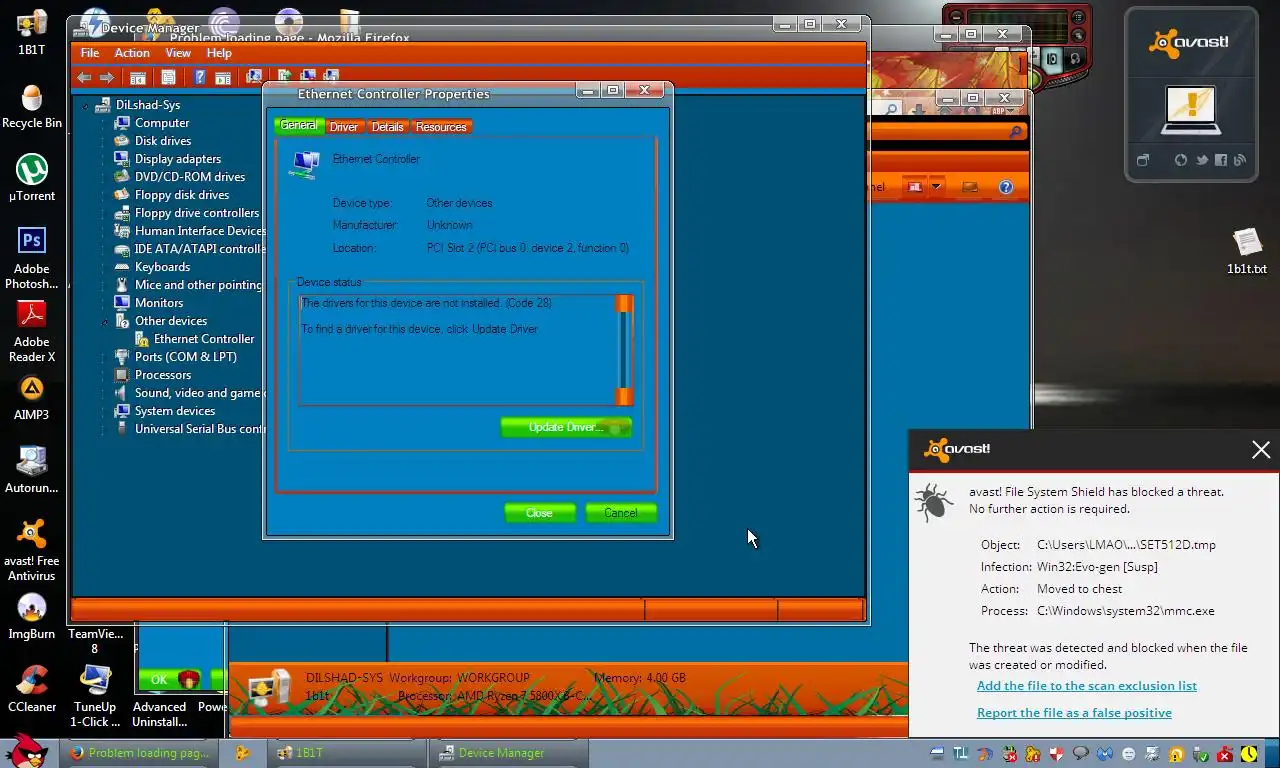1280x768 pixels.
Task: Open the CCleaner desktop shortcut
Action: pos(32,689)
